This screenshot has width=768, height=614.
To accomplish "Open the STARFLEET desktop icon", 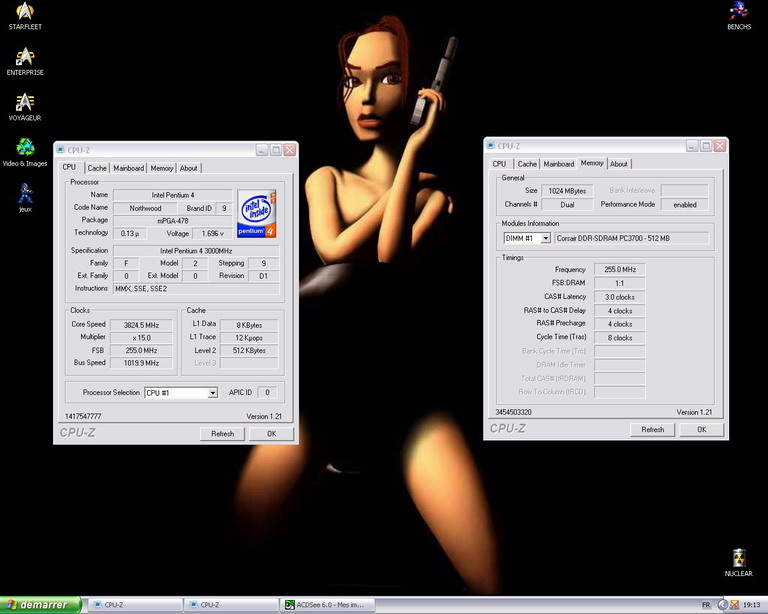I will 25,16.
